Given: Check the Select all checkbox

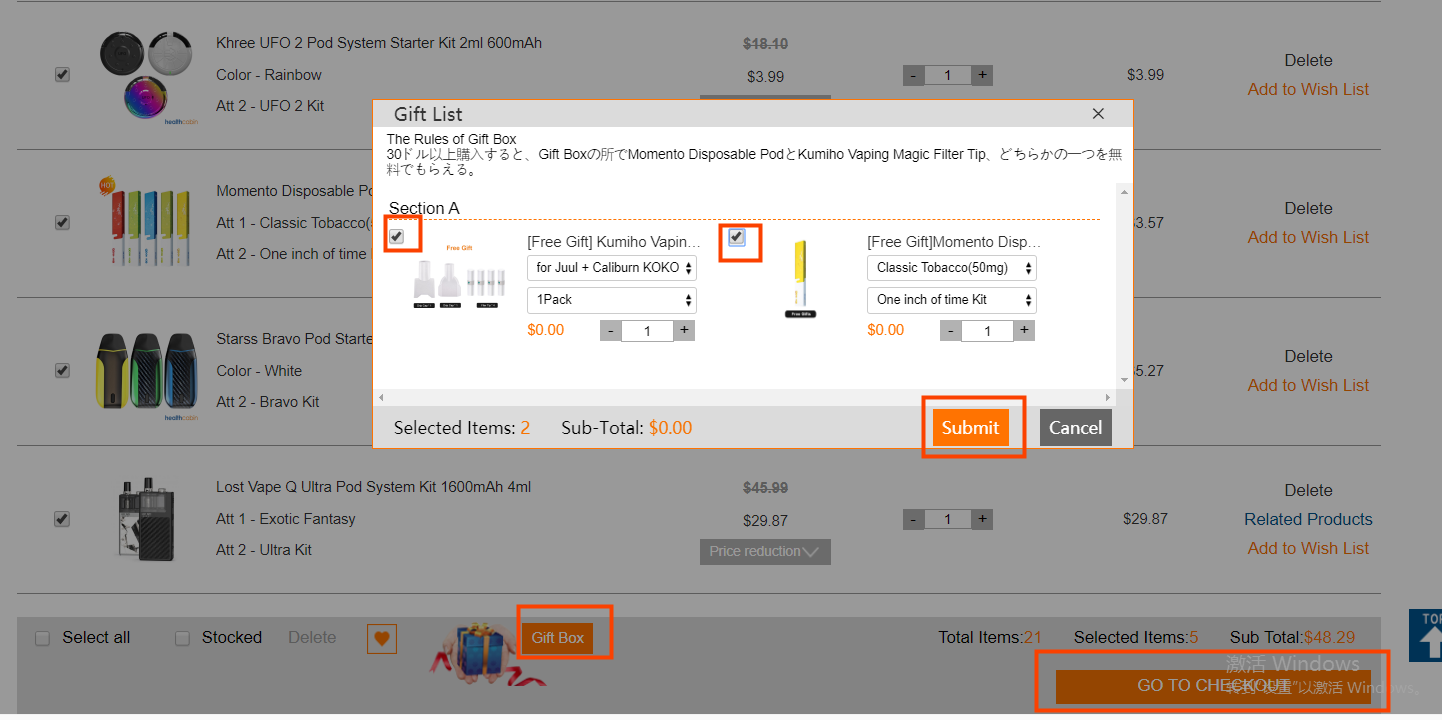Looking at the screenshot, I should tap(43, 638).
